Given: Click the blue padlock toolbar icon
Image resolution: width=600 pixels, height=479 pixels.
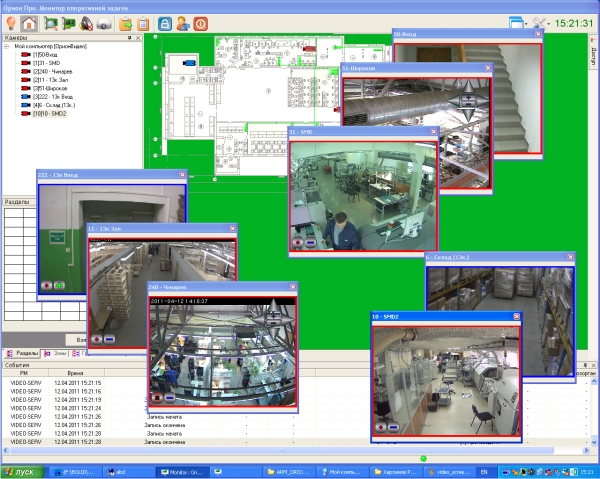Looking at the screenshot, I should (x=165, y=22).
